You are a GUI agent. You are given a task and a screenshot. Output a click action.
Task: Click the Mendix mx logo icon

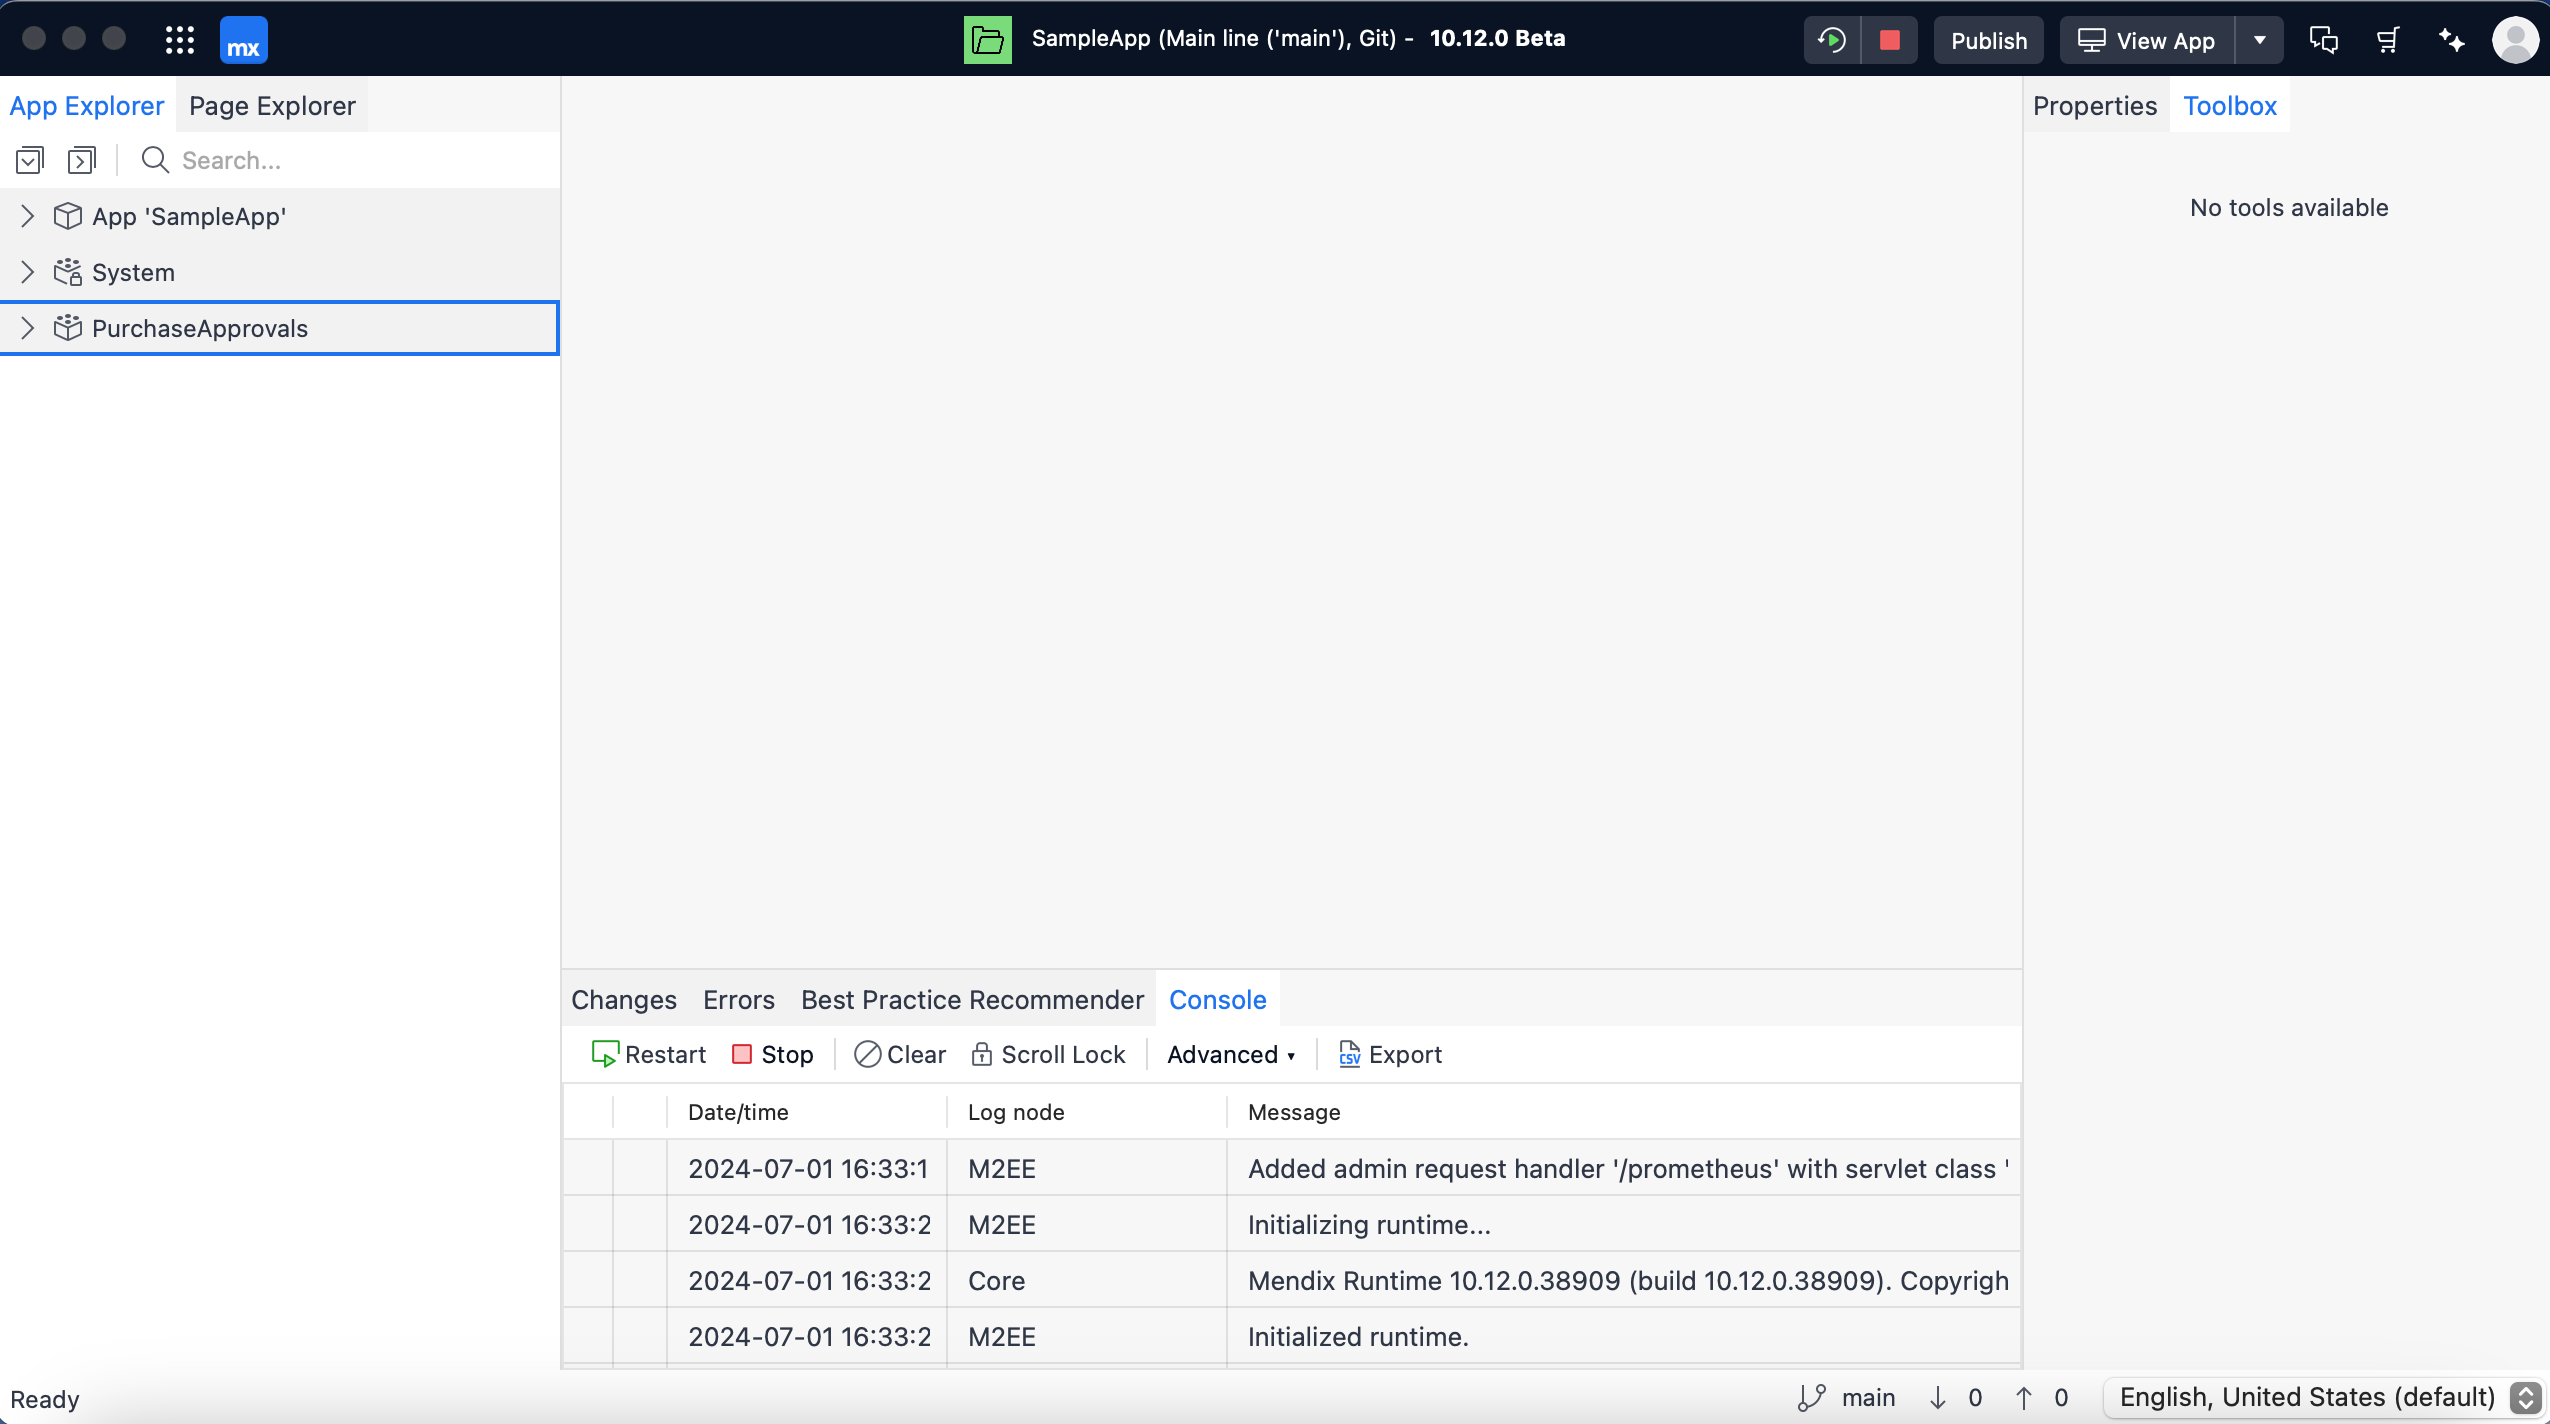click(x=243, y=40)
